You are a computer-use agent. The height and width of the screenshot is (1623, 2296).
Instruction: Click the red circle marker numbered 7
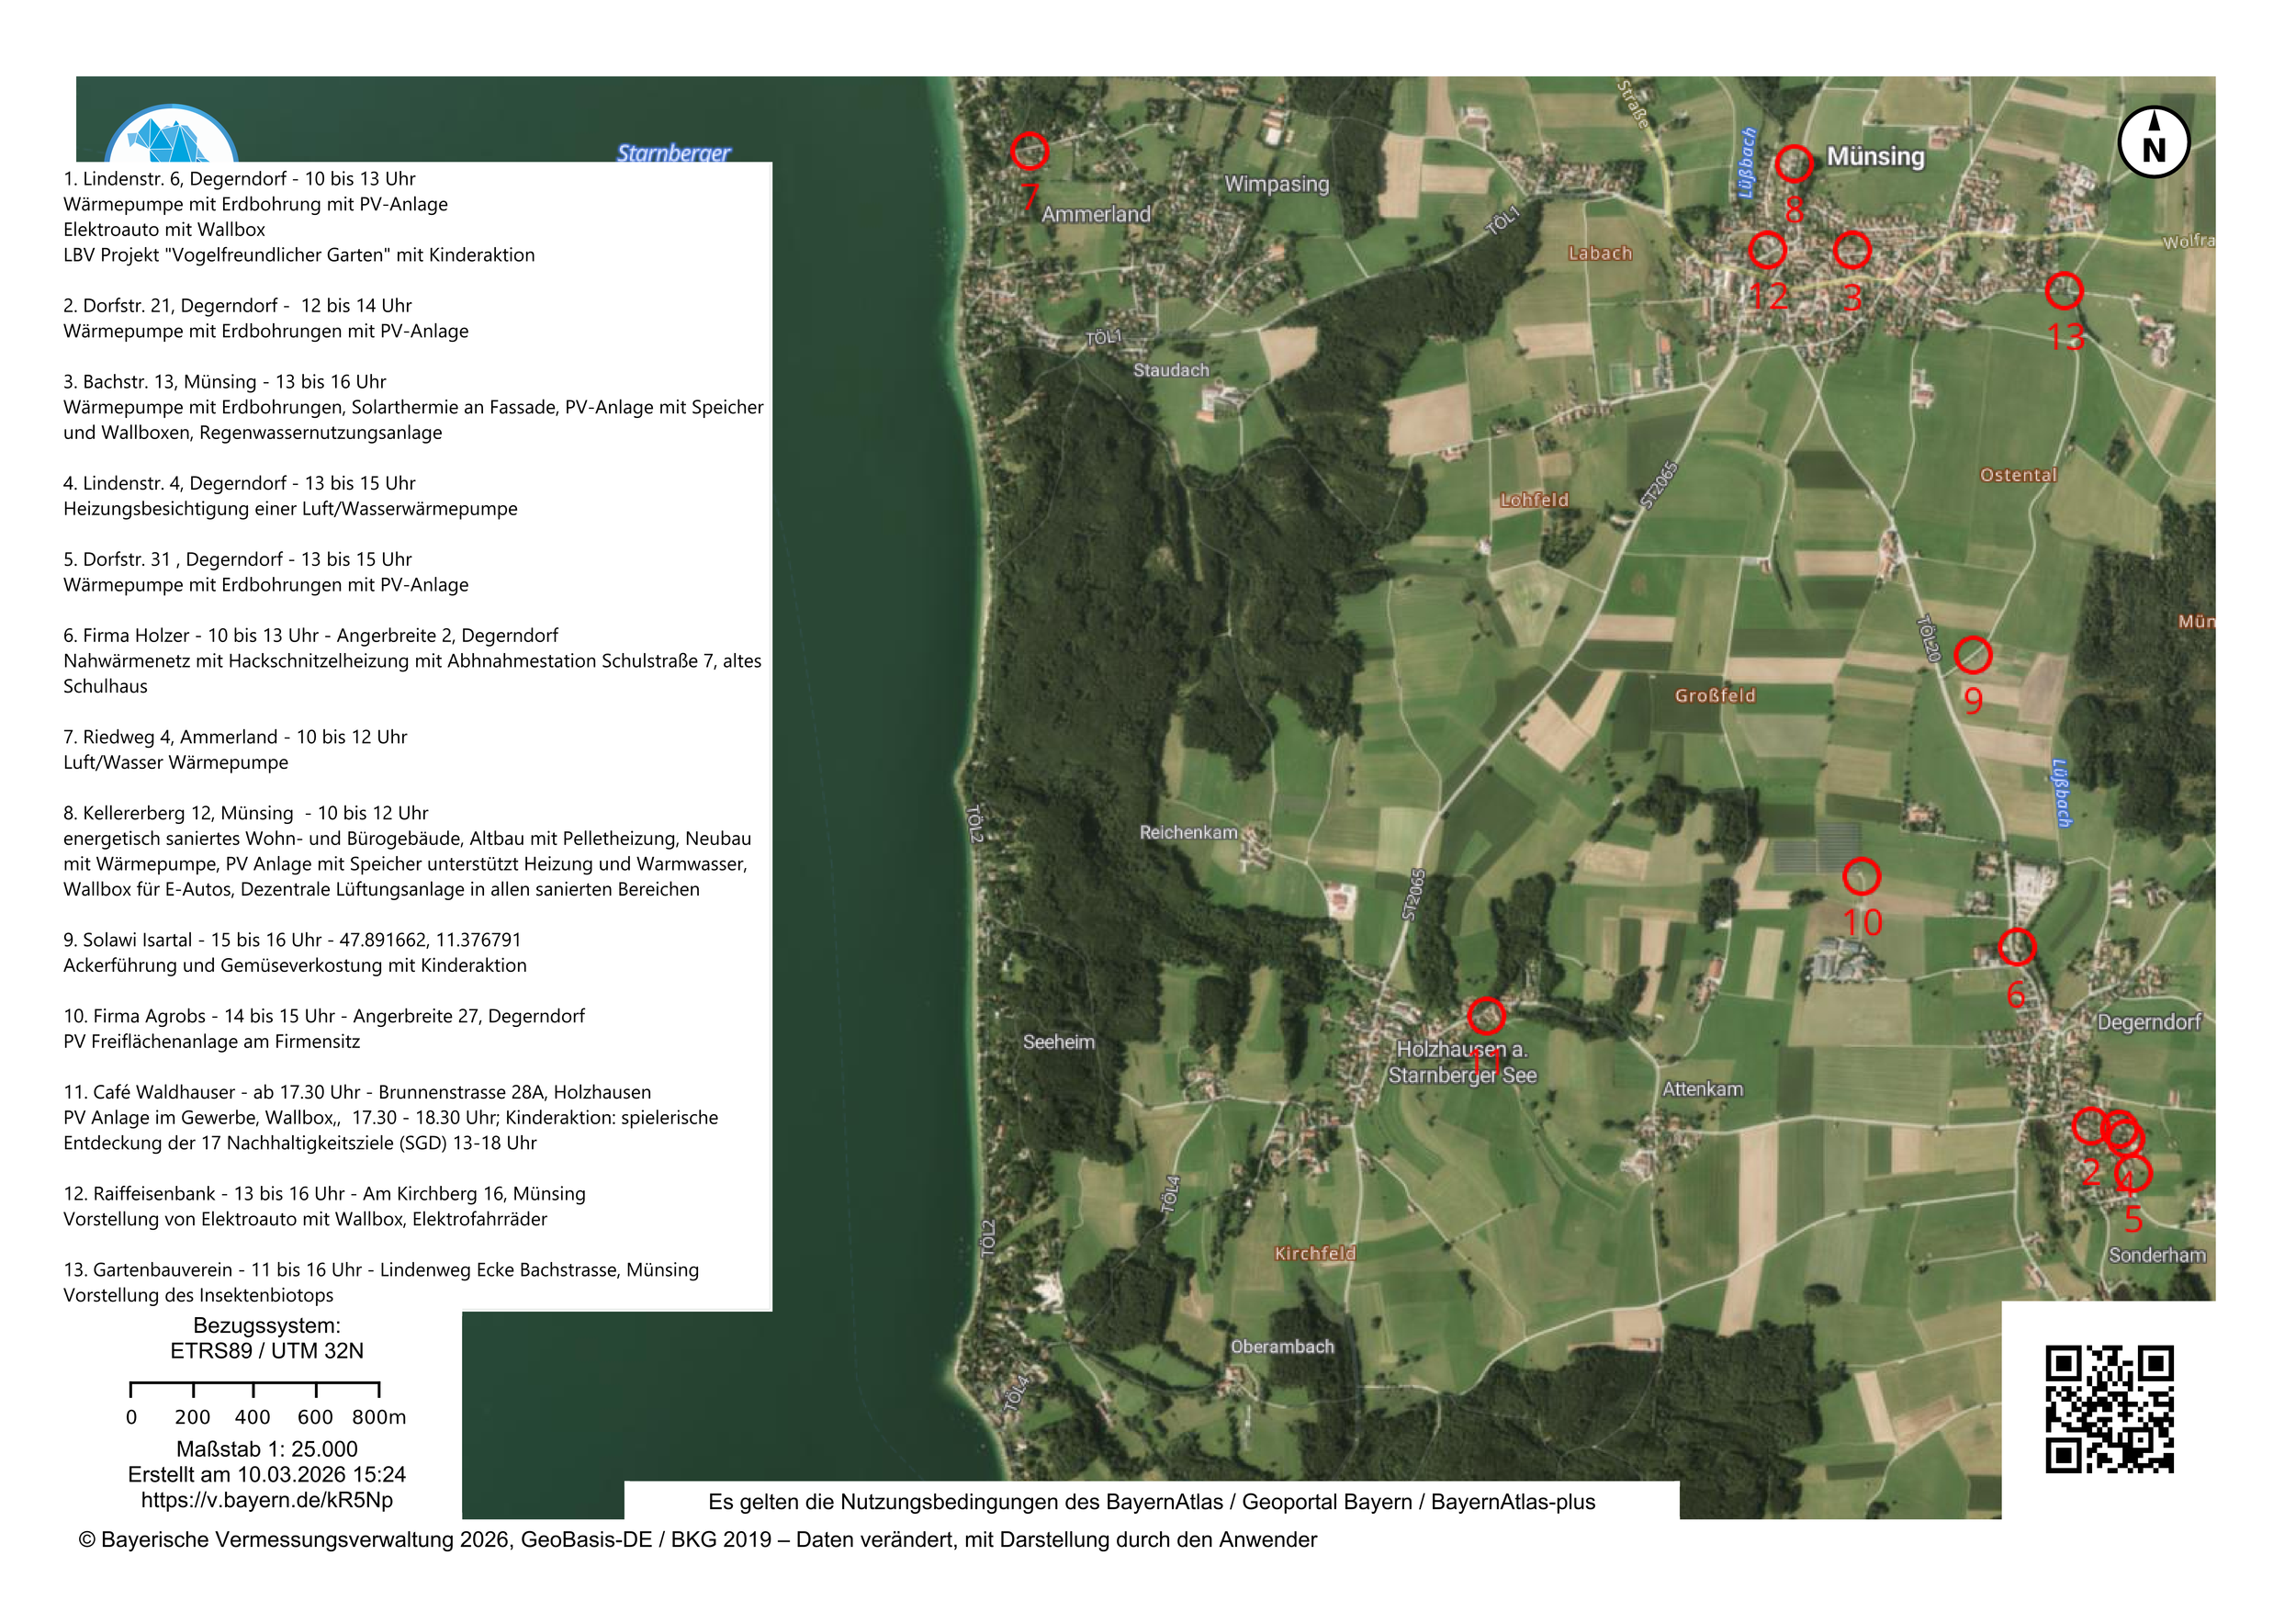click(1029, 151)
